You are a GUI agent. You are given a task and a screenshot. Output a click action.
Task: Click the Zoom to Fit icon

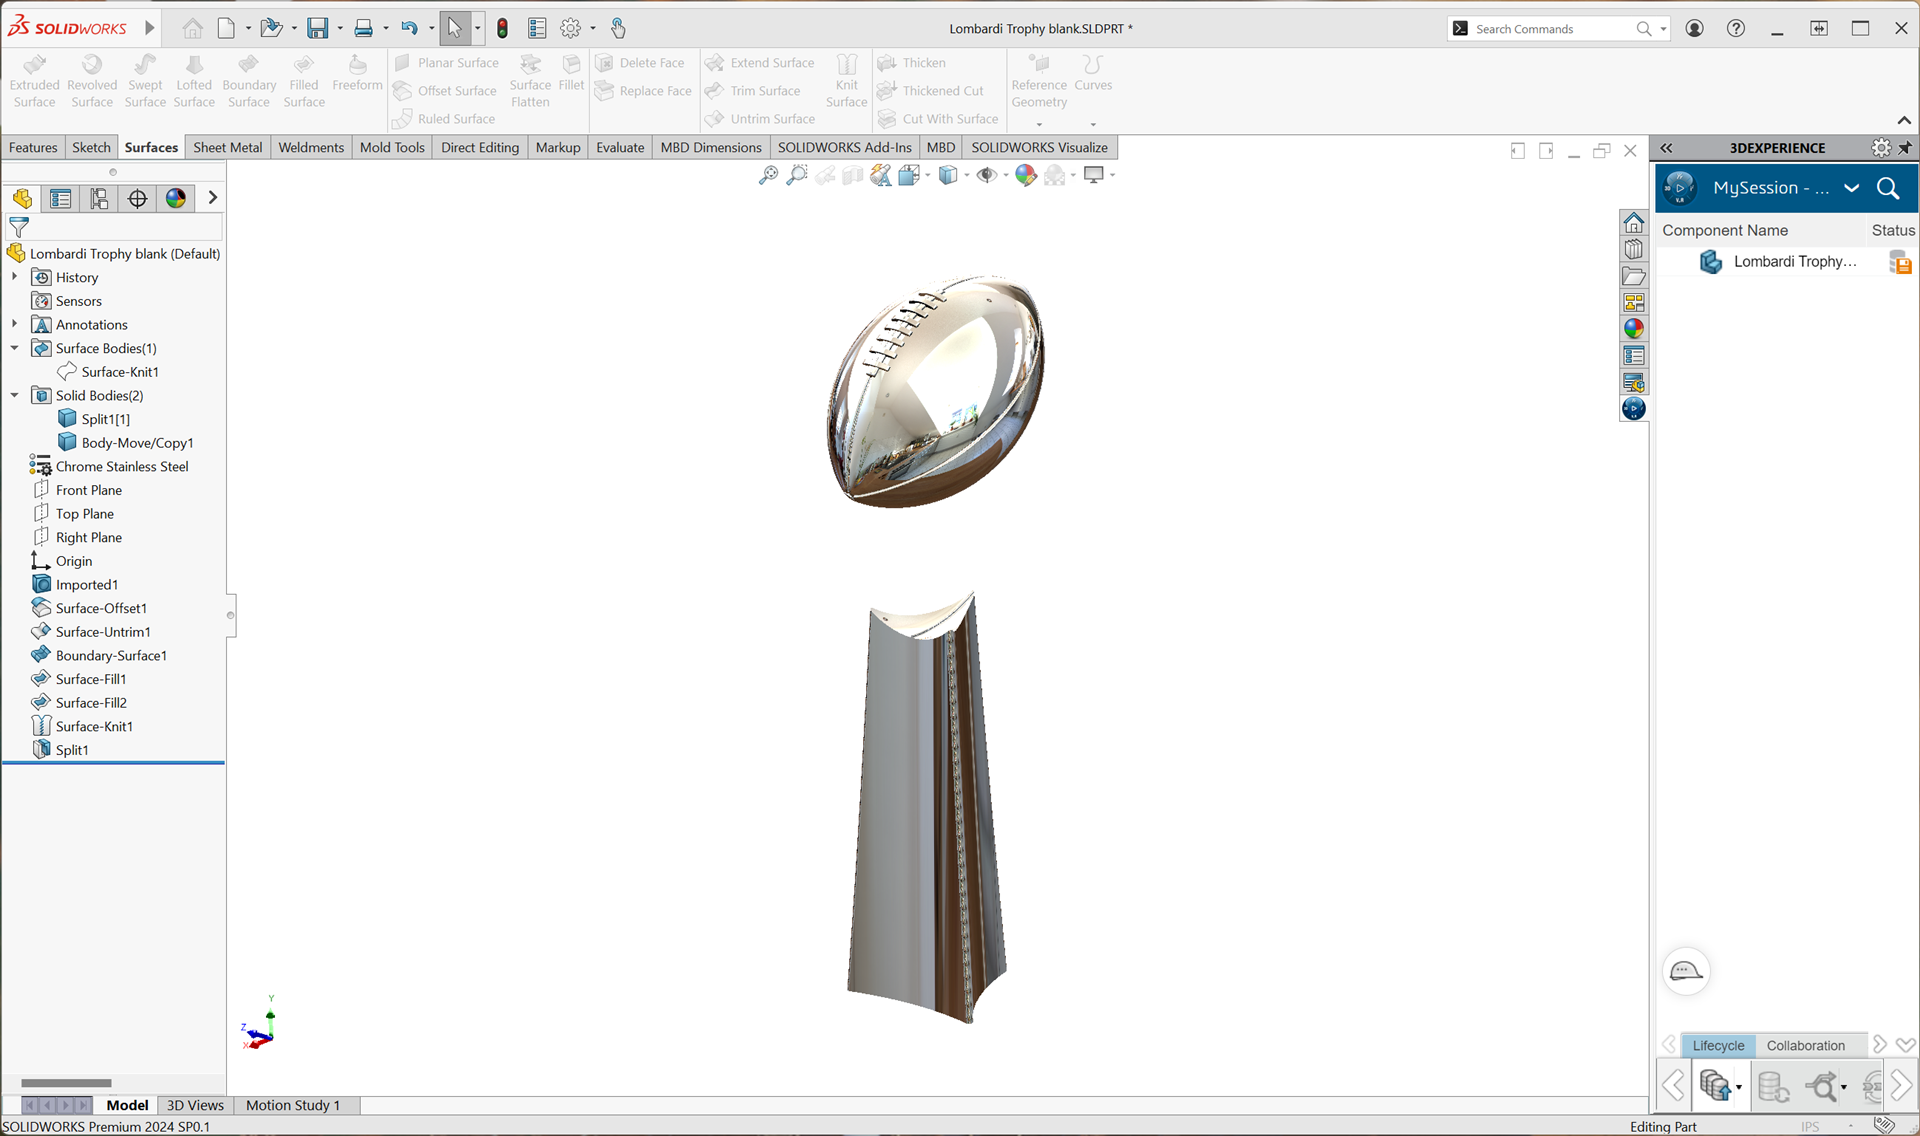click(768, 176)
